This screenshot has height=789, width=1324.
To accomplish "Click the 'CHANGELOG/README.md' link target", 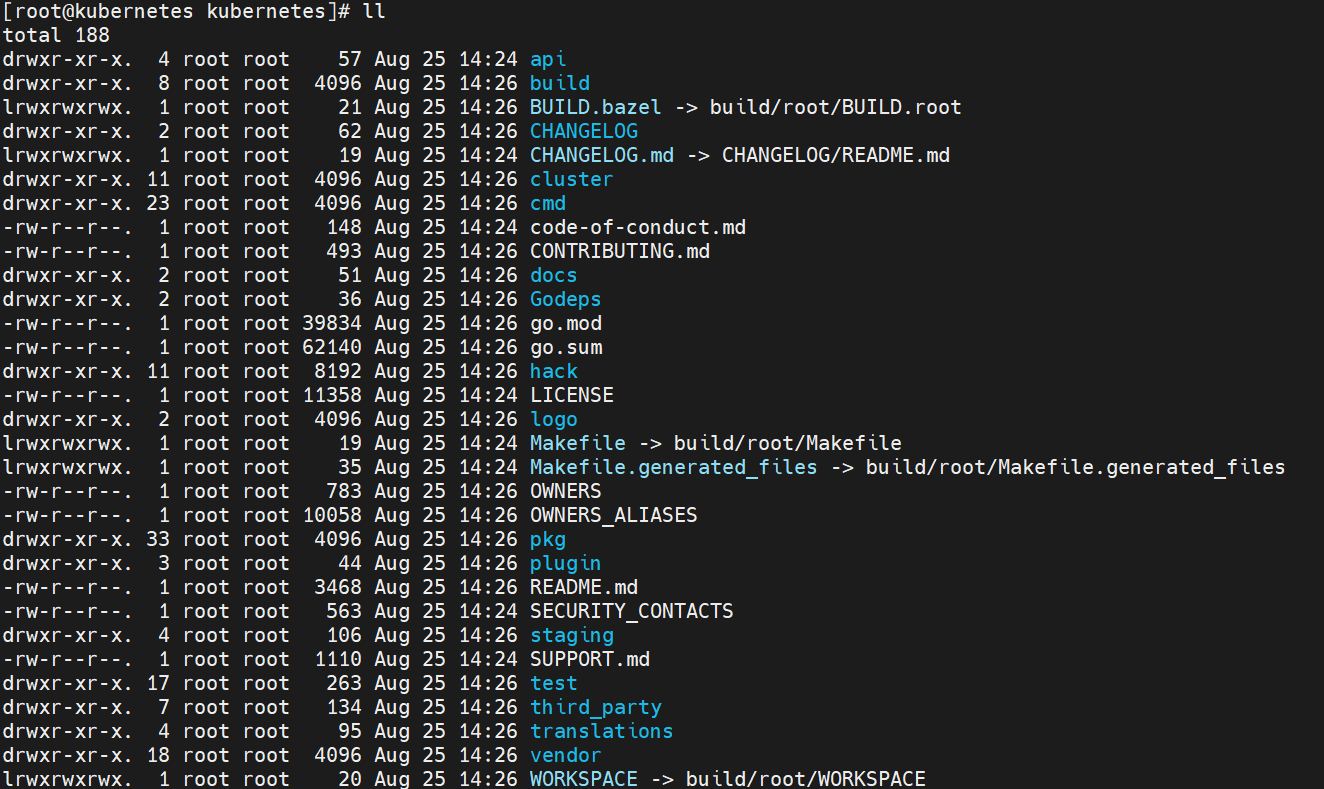I will [836, 155].
